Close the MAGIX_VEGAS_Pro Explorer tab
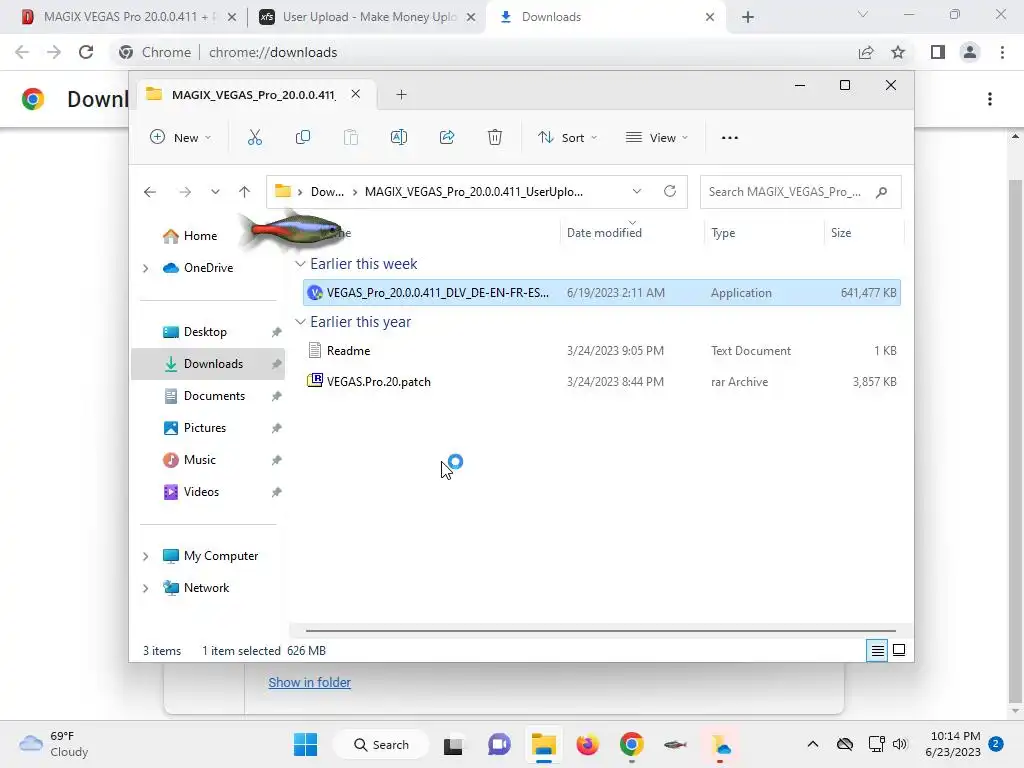The width and height of the screenshot is (1024, 768). coord(355,94)
